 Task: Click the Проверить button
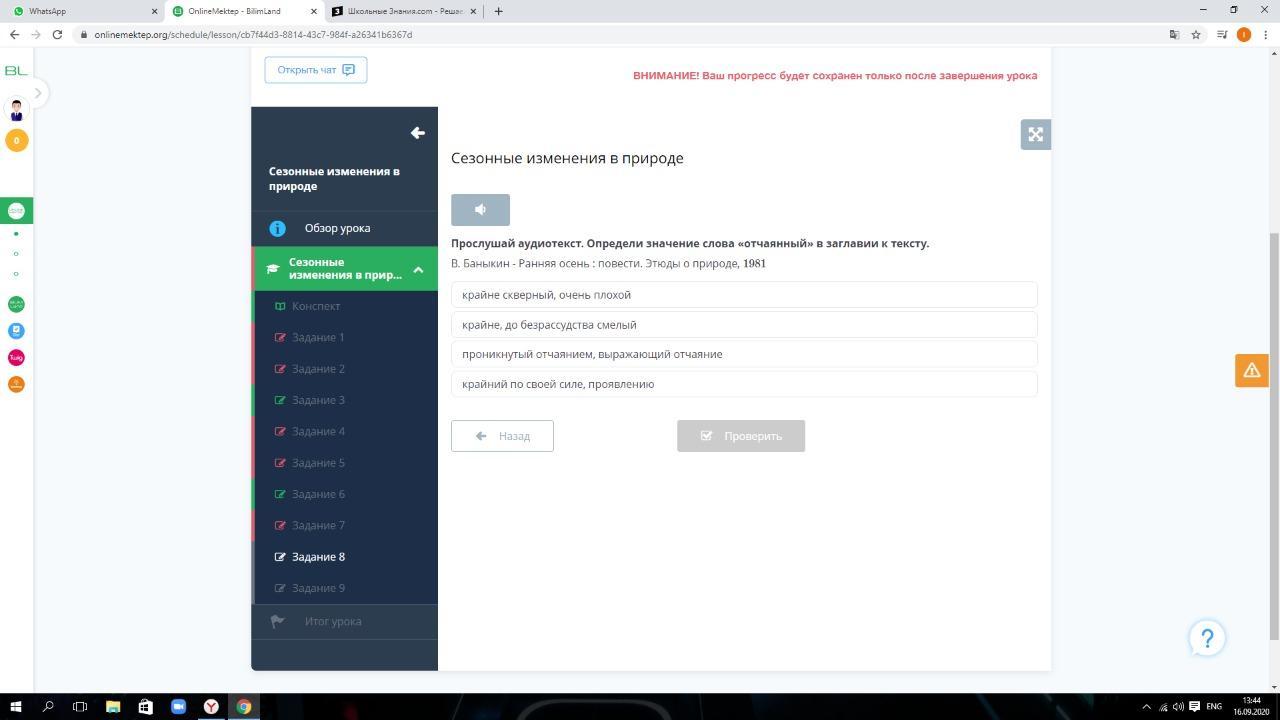tap(741, 436)
